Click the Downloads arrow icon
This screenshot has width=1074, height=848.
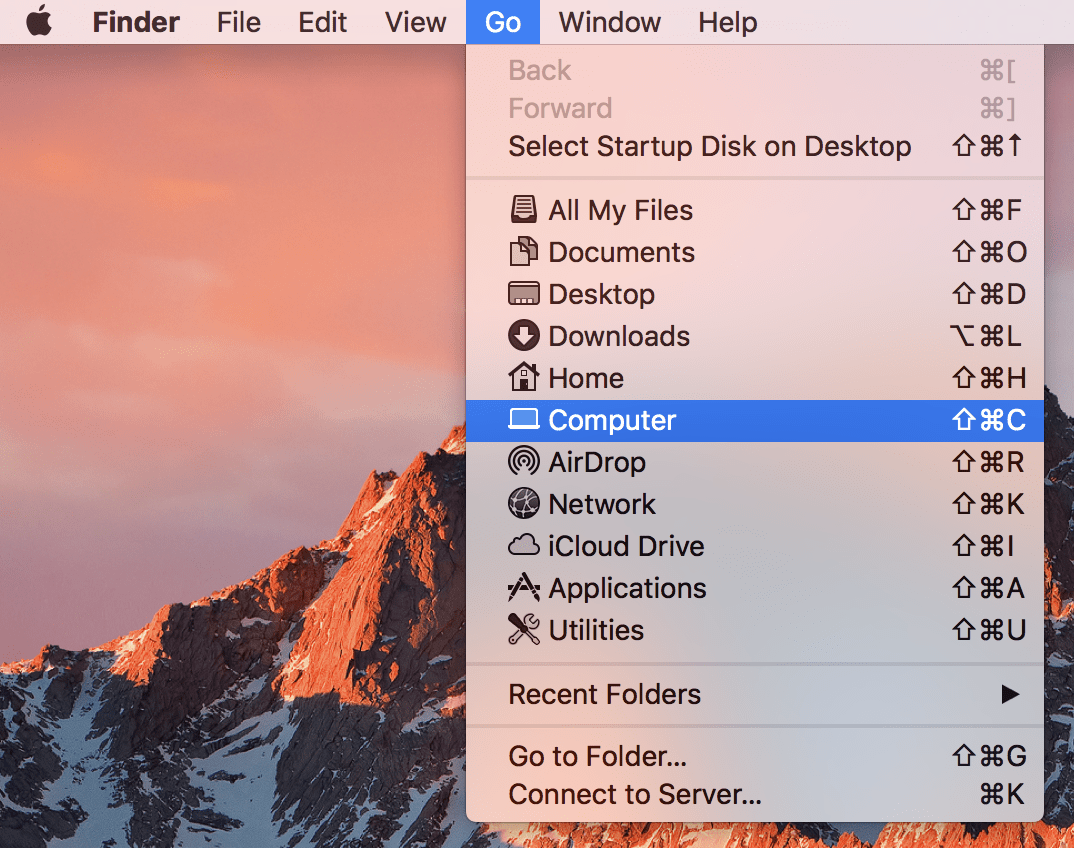524,336
